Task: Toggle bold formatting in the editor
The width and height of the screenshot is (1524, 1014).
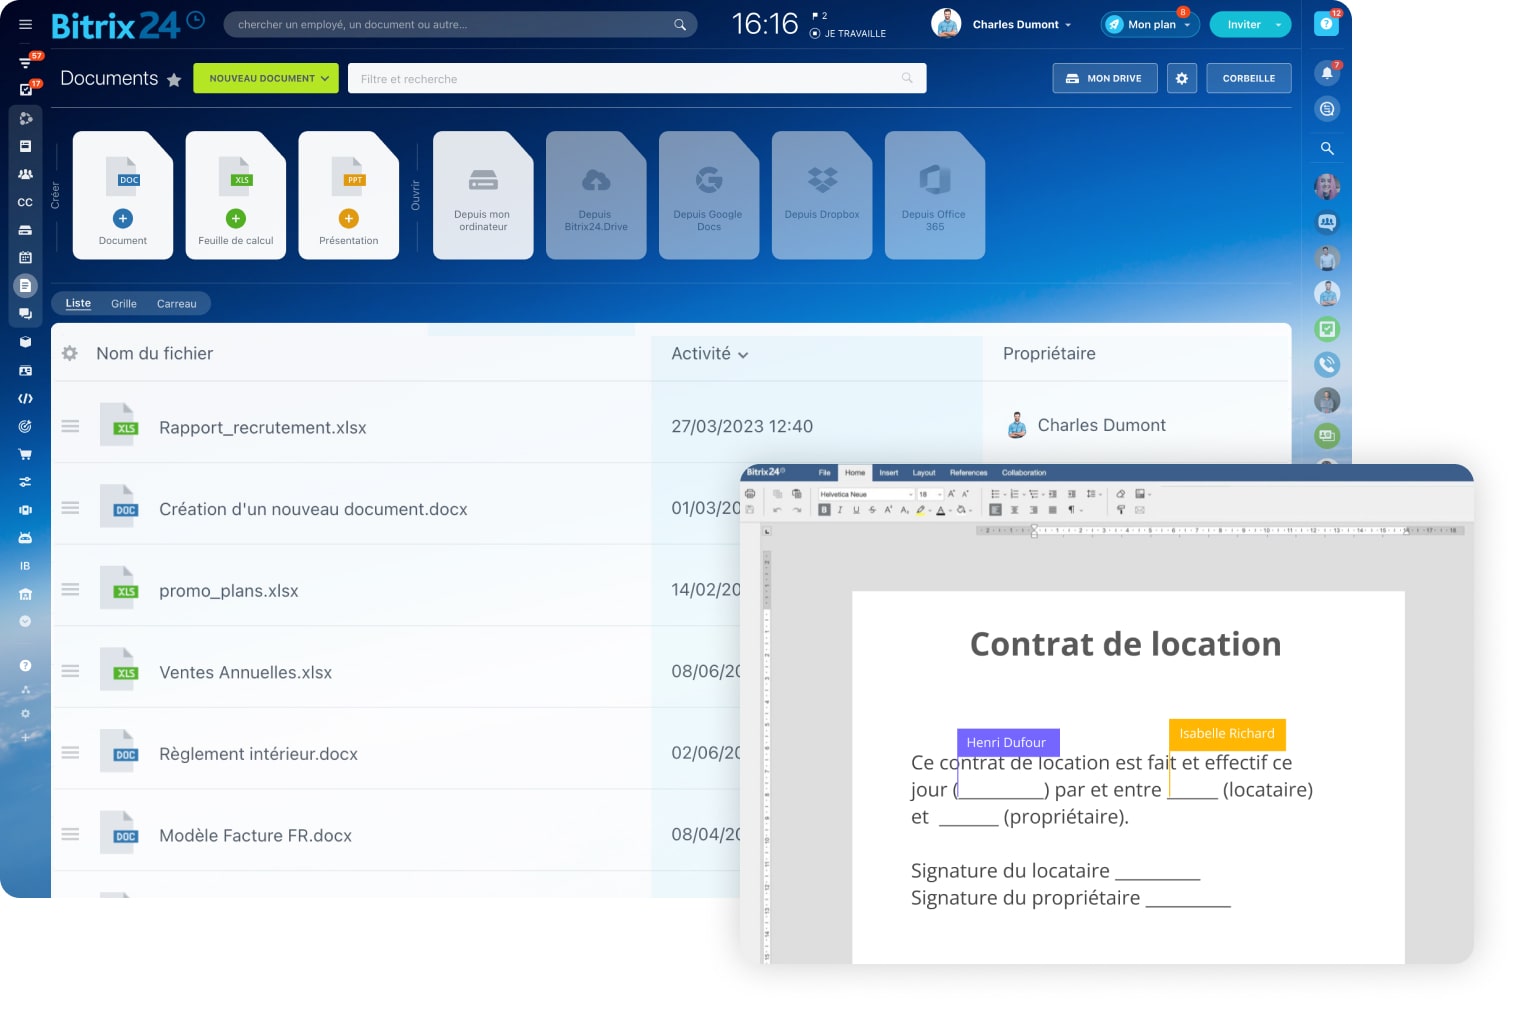Action: pos(824,510)
